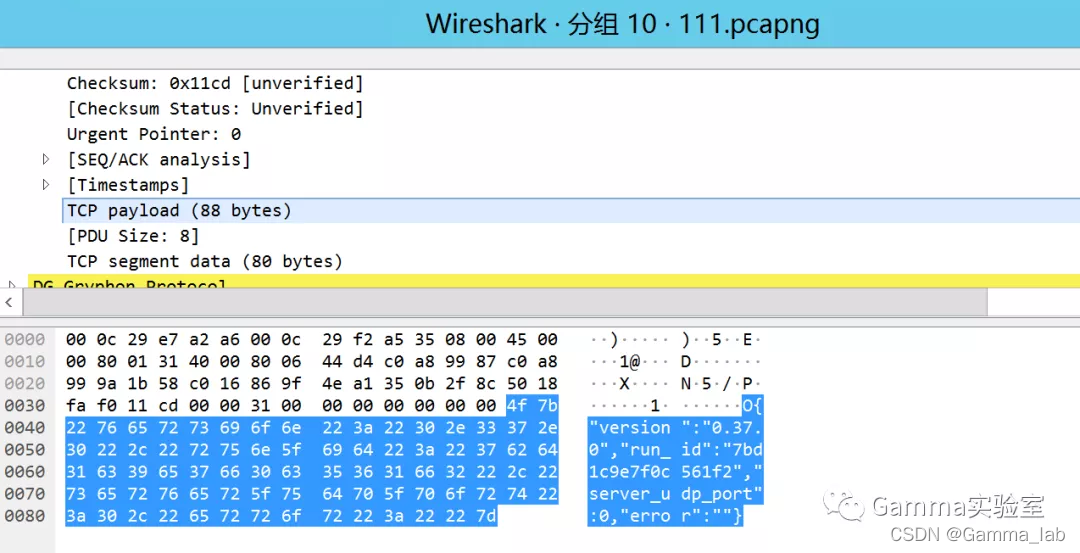Click ASCII text 1c9e7f0c in bytes pane
The height and width of the screenshot is (553, 1080).
[630, 472]
